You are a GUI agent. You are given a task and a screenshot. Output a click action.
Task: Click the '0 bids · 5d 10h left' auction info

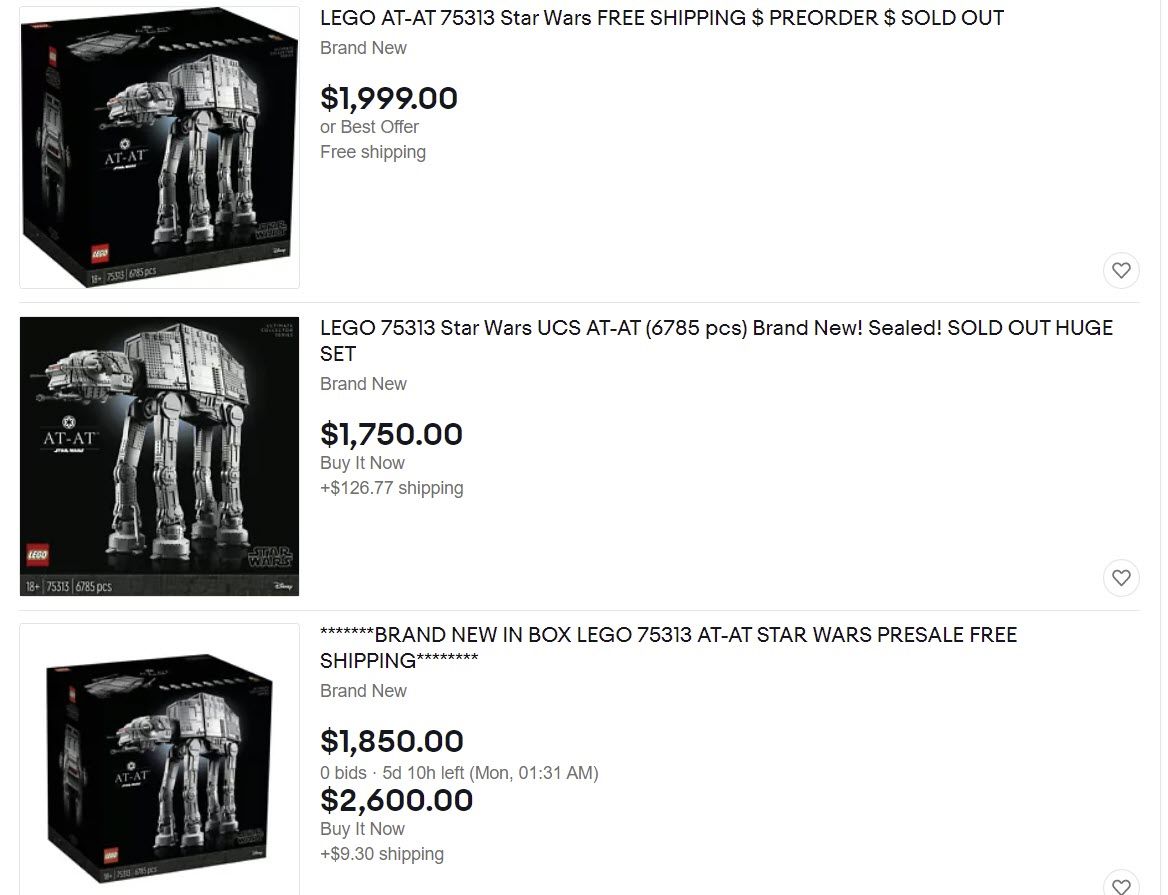[x=459, y=773]
